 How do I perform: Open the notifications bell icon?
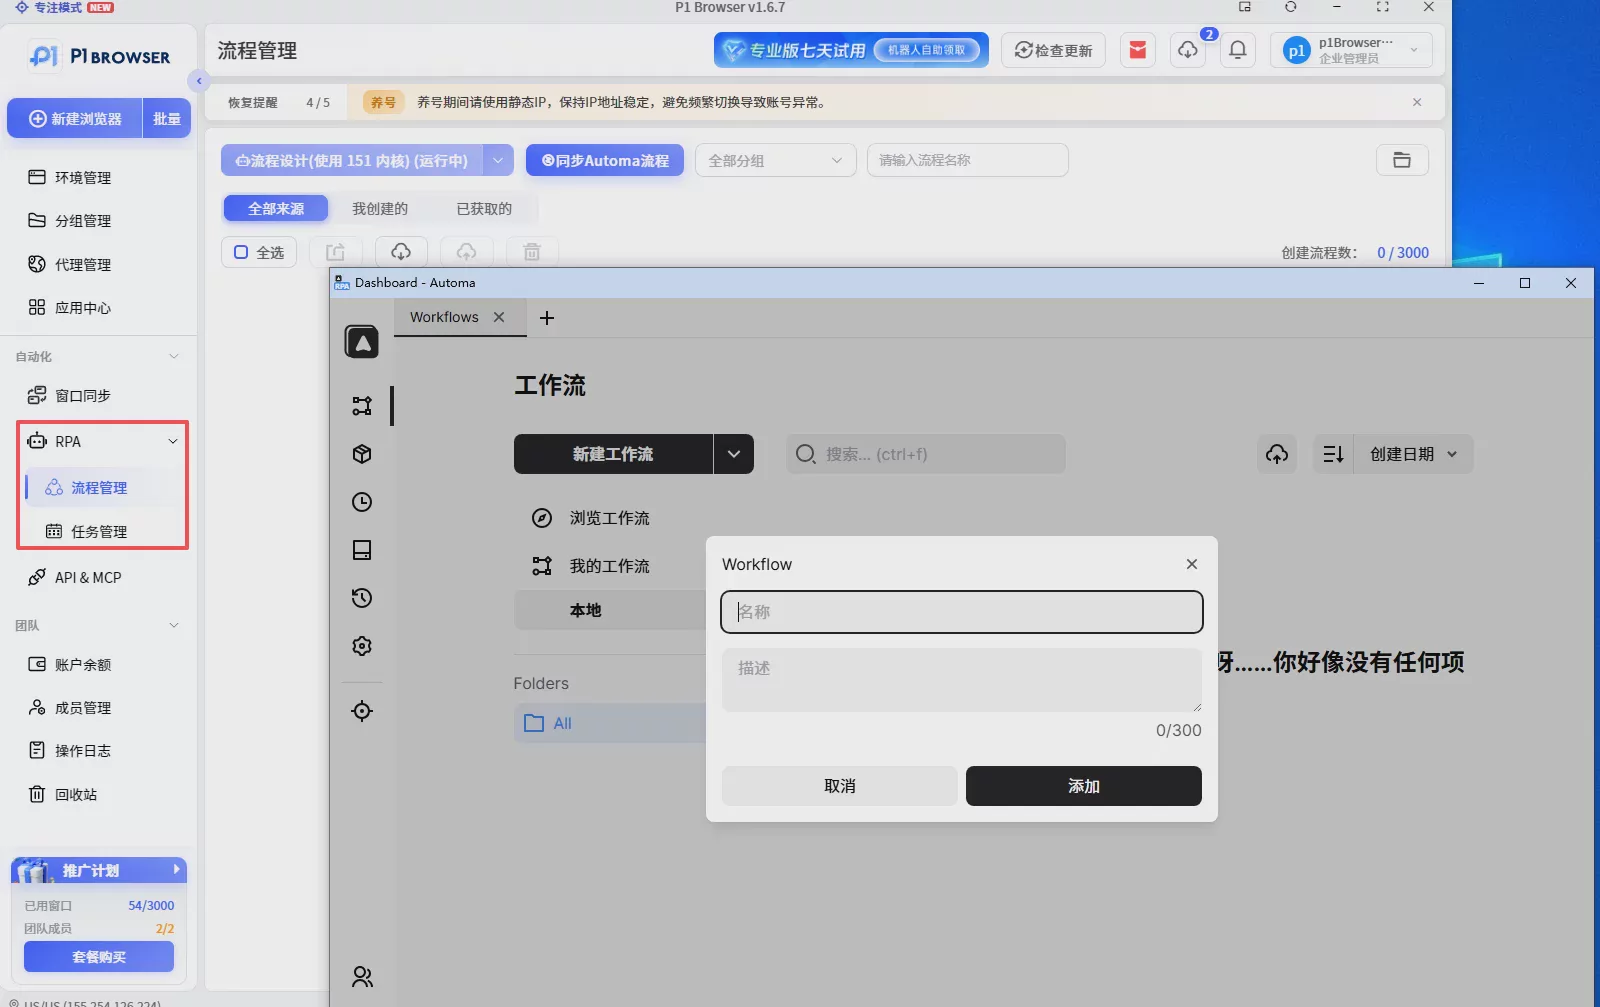point(1238,50)
